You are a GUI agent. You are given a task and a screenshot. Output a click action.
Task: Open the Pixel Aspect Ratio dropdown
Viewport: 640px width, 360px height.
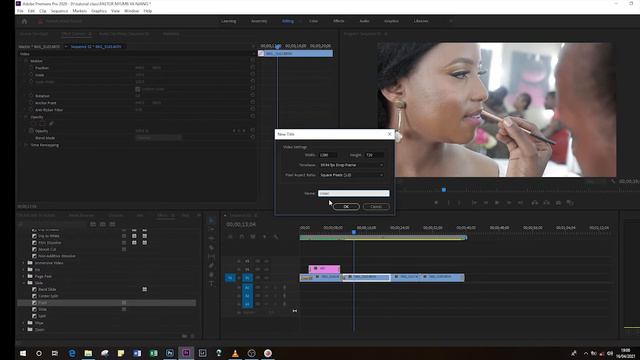[351, 175]
